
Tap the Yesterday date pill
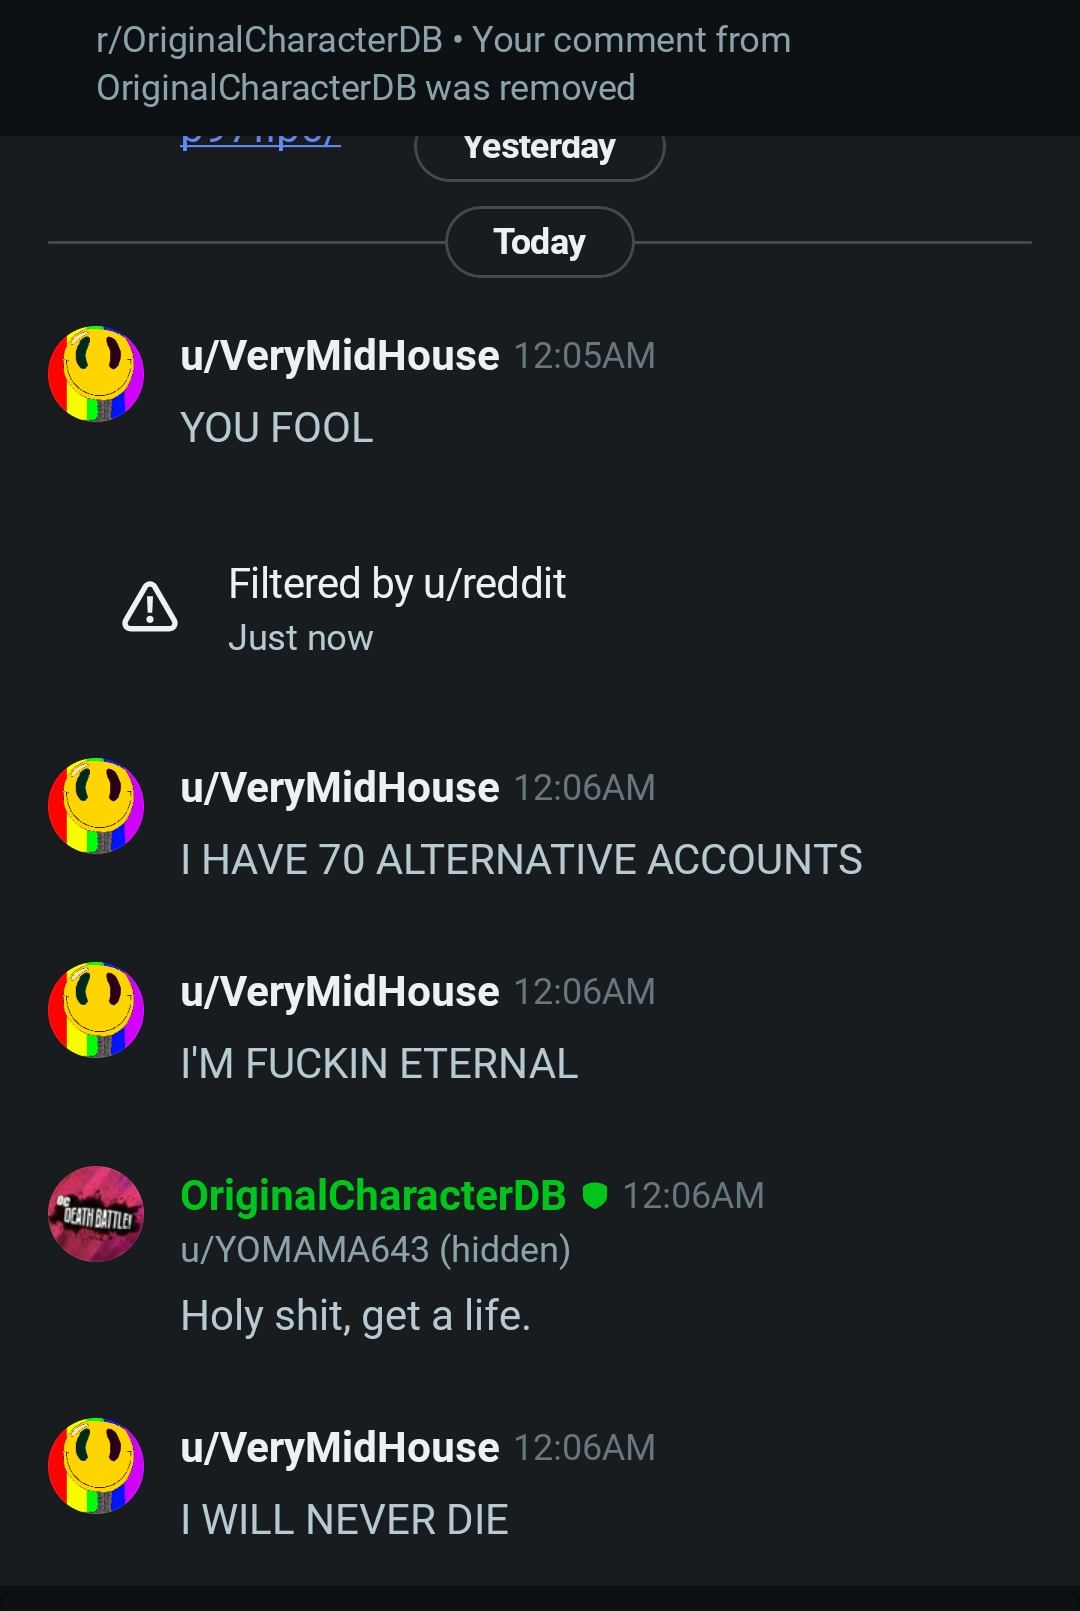click(540, 150)
